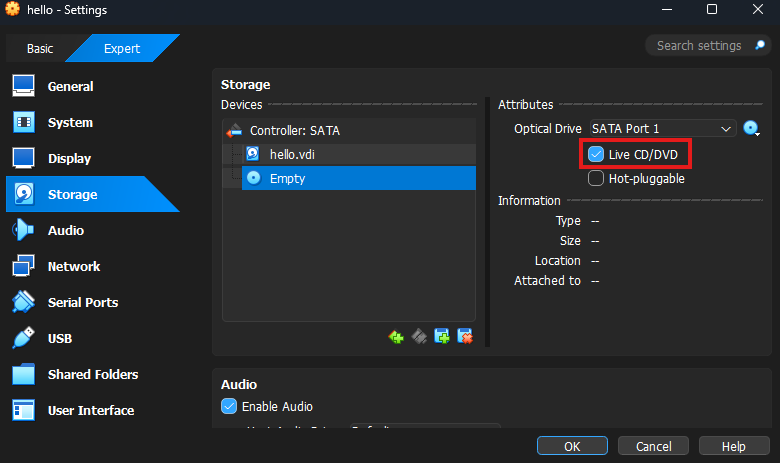The image size is (780, 463).
Task: Go to the Network settings category
Action: click(74, 266)
